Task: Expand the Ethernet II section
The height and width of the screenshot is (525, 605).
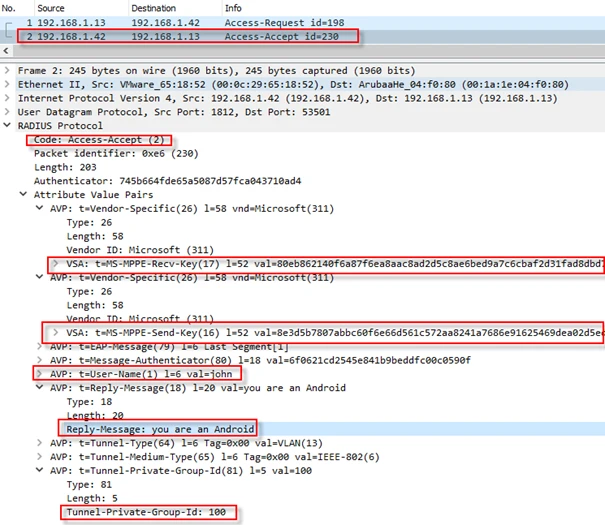Action: (x=9, y=85)
